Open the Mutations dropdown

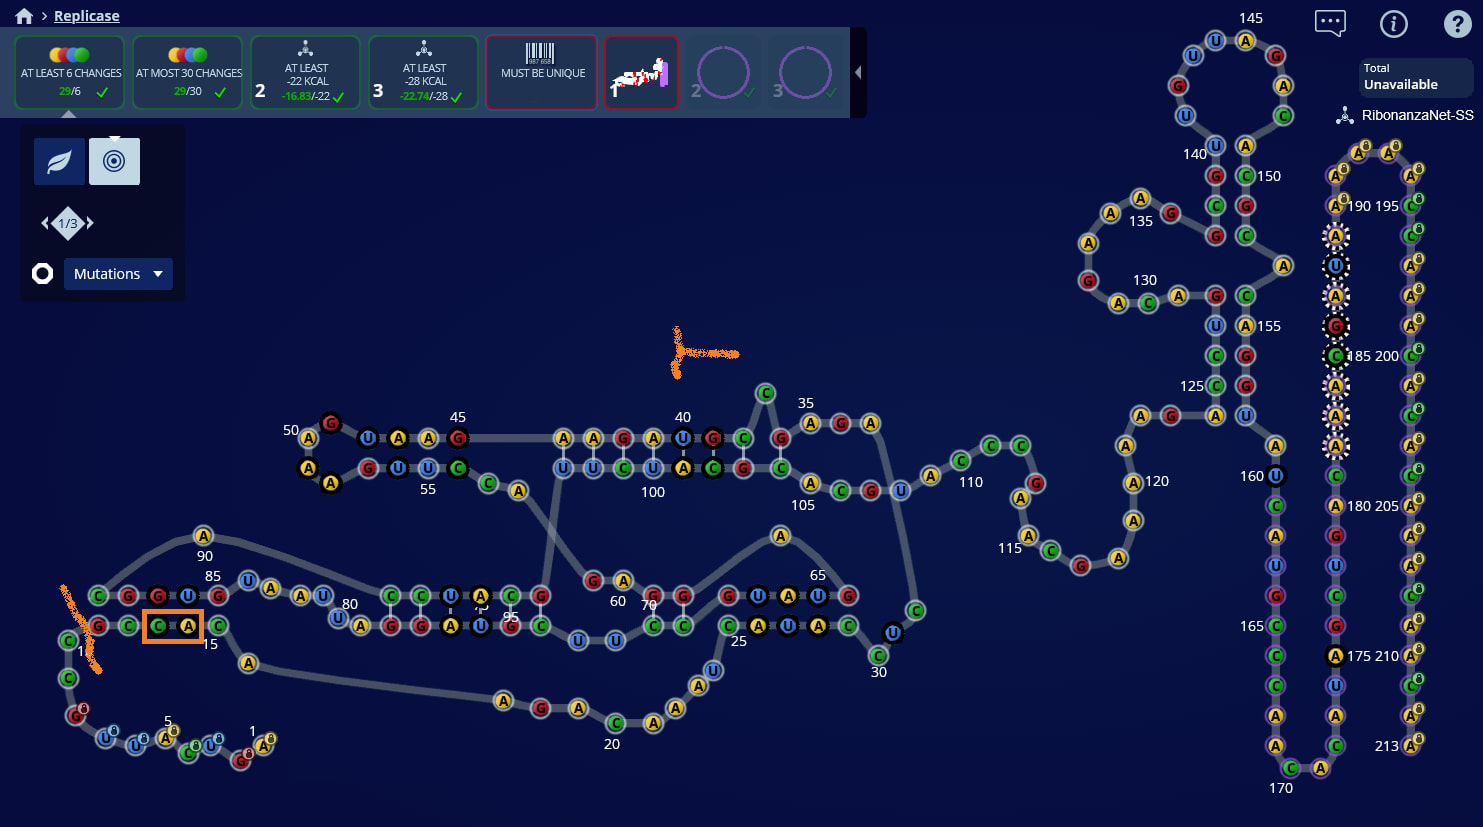118,274
